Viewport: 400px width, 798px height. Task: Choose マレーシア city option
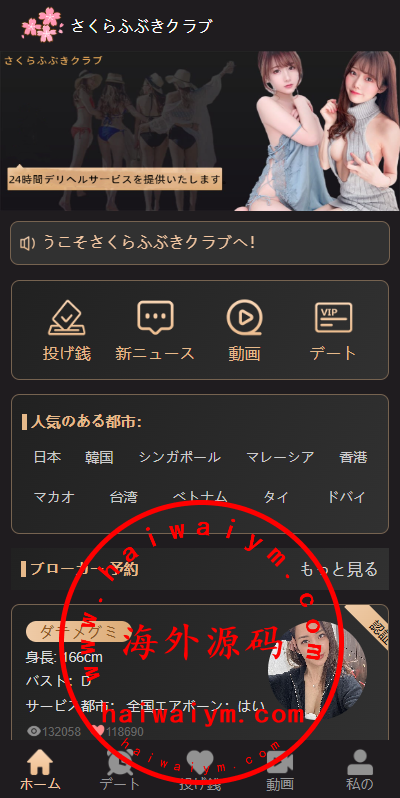[x=280, y=457]
